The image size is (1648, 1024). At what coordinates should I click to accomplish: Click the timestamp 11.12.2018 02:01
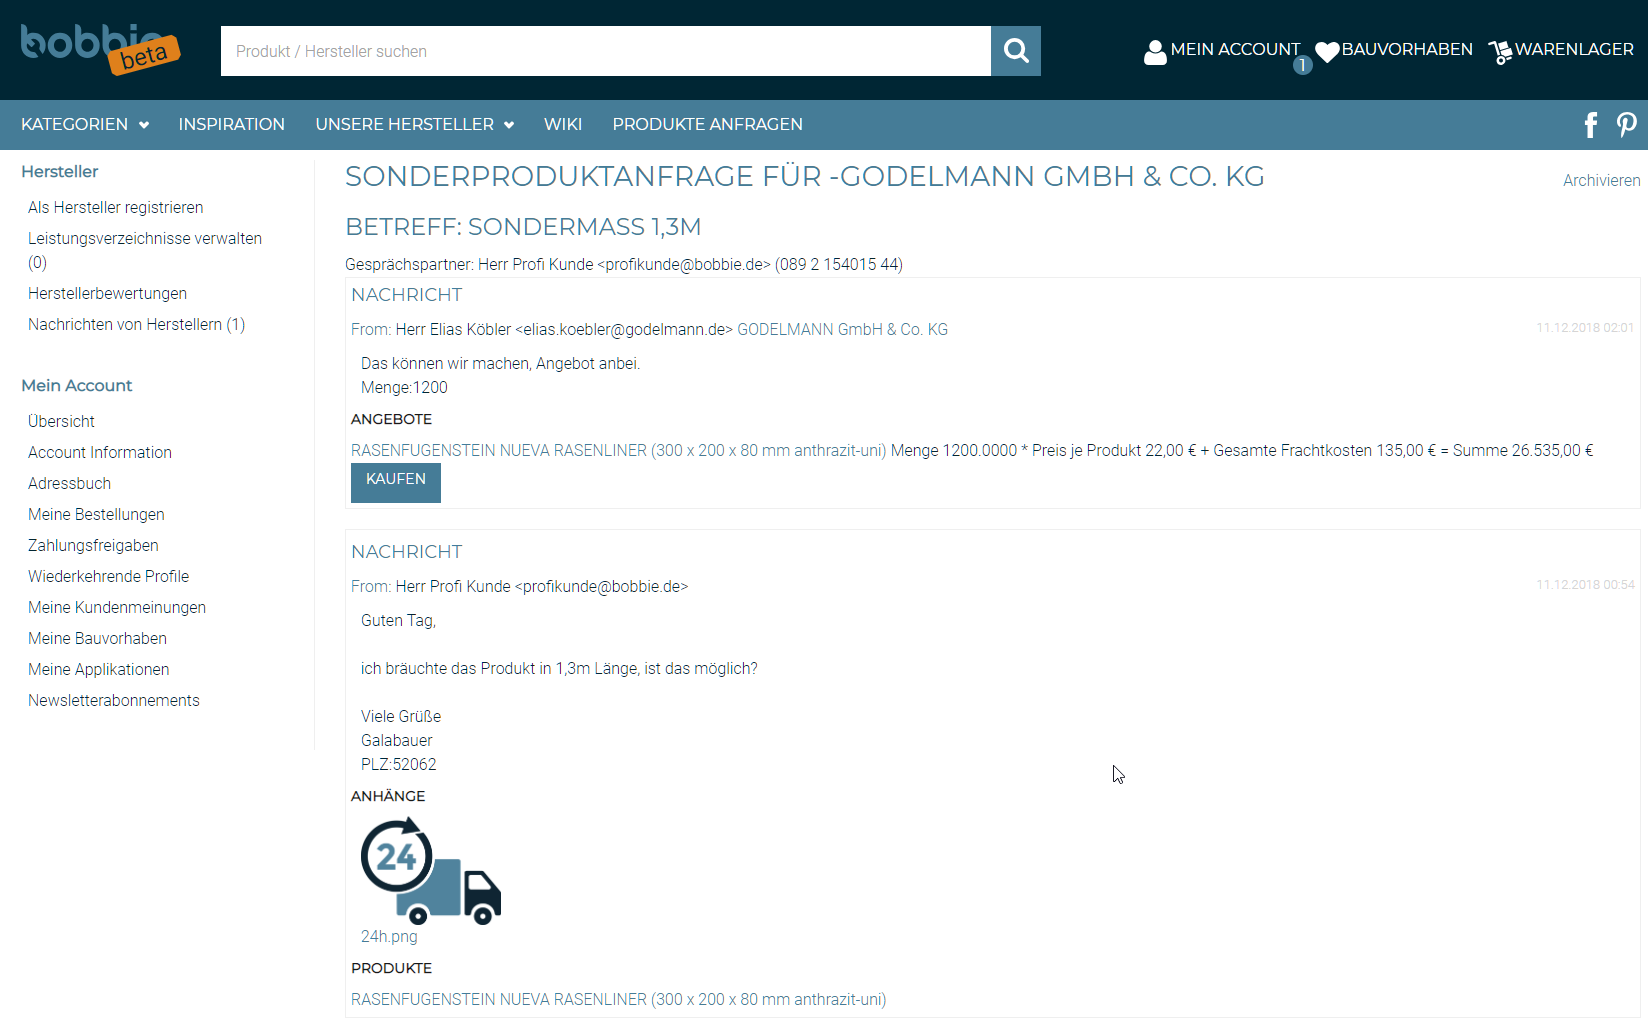(x=1585, y=327)
